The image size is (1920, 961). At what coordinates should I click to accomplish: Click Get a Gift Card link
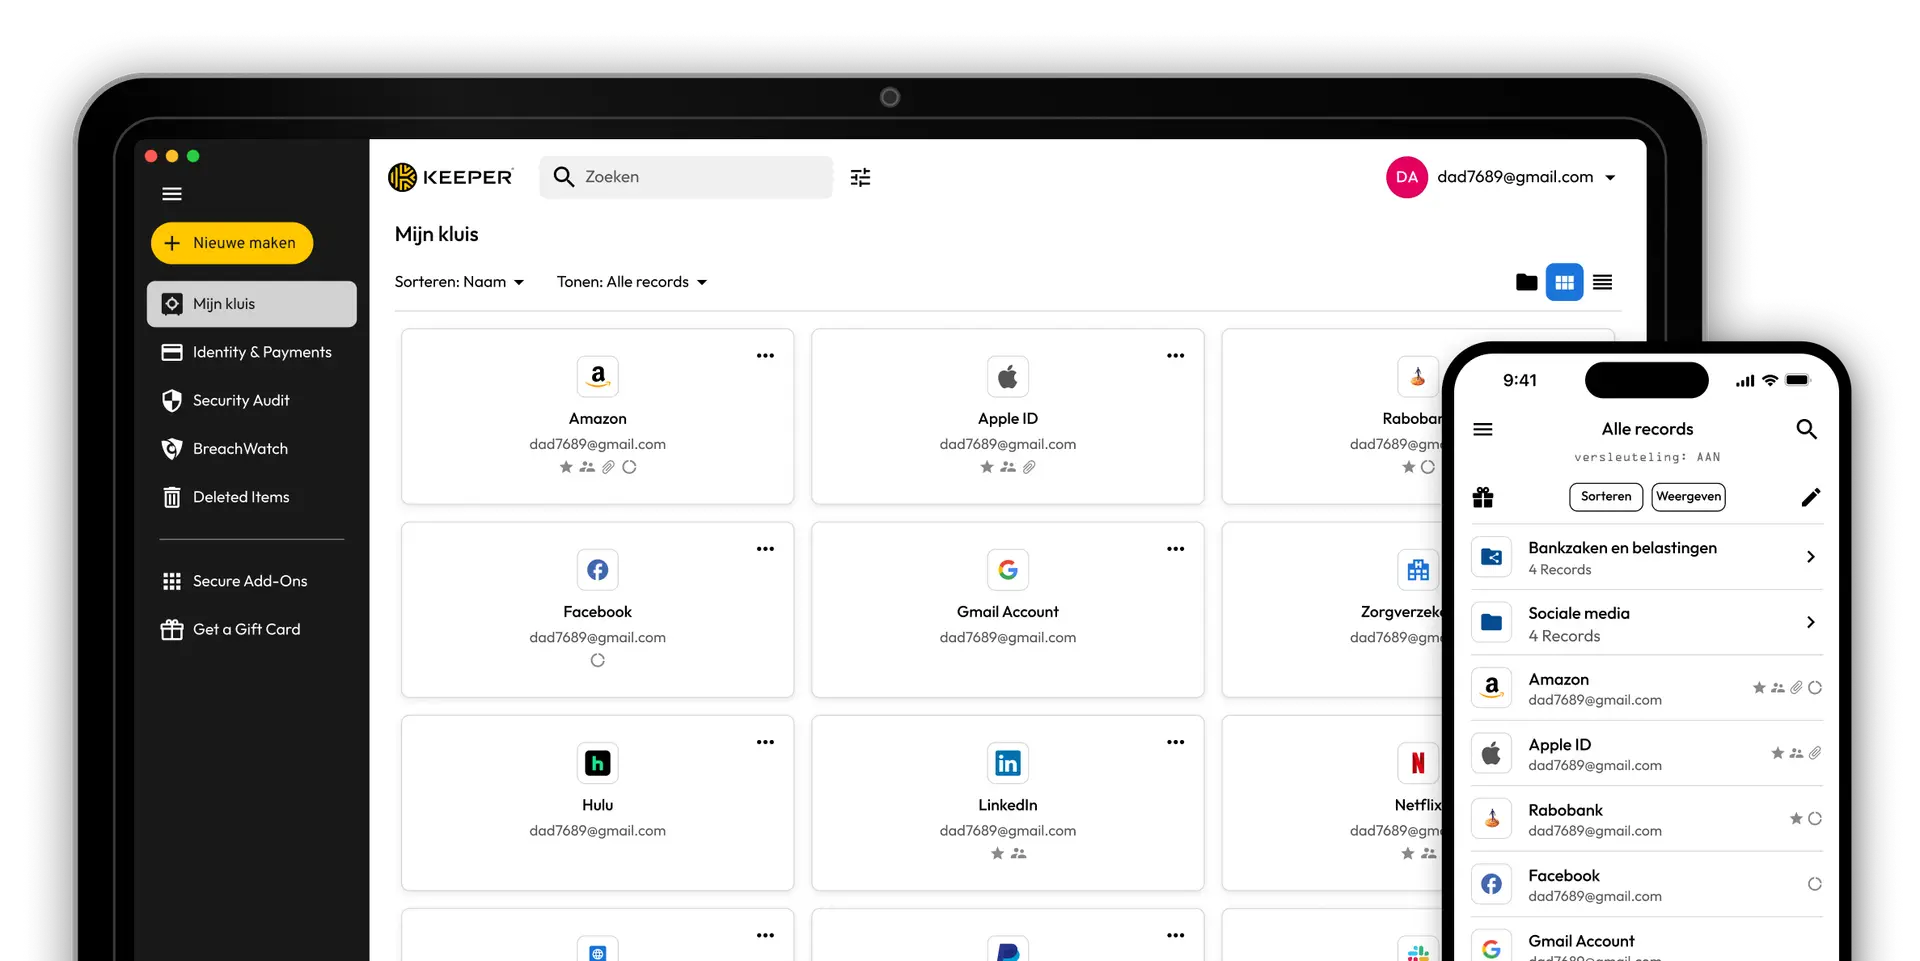click(x=231, y=629)
